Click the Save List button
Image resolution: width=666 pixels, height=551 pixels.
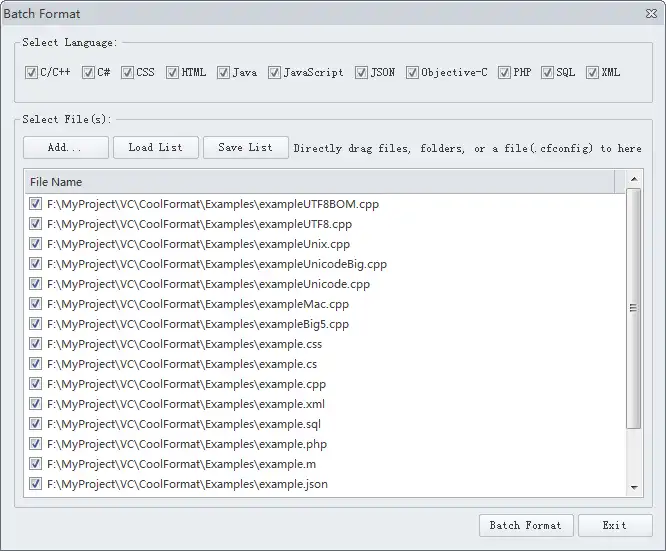[246, 147]
